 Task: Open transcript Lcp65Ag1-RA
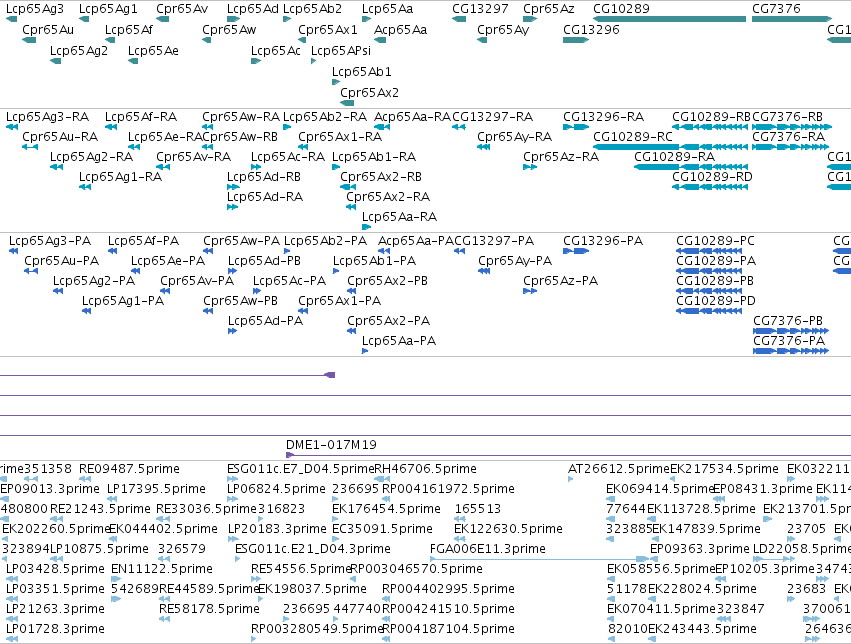120,177
